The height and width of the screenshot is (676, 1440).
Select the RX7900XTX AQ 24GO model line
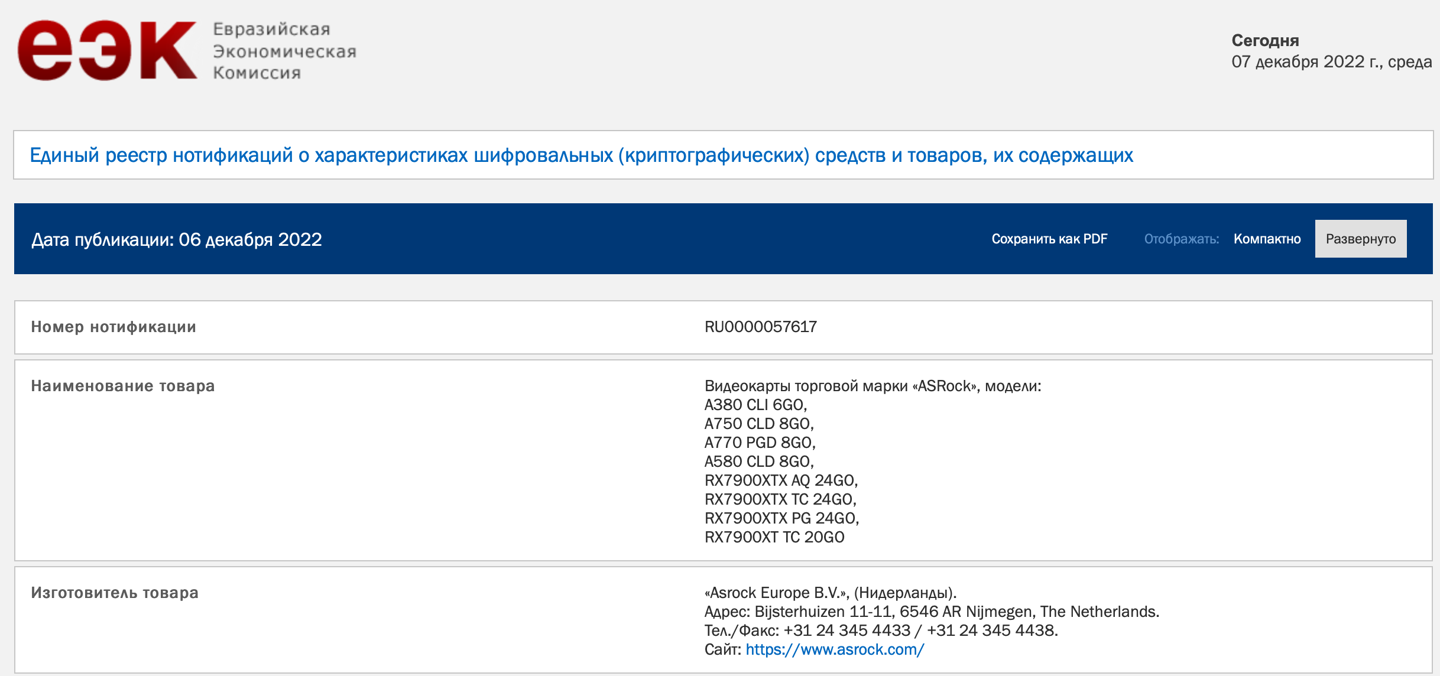point(781,481)
